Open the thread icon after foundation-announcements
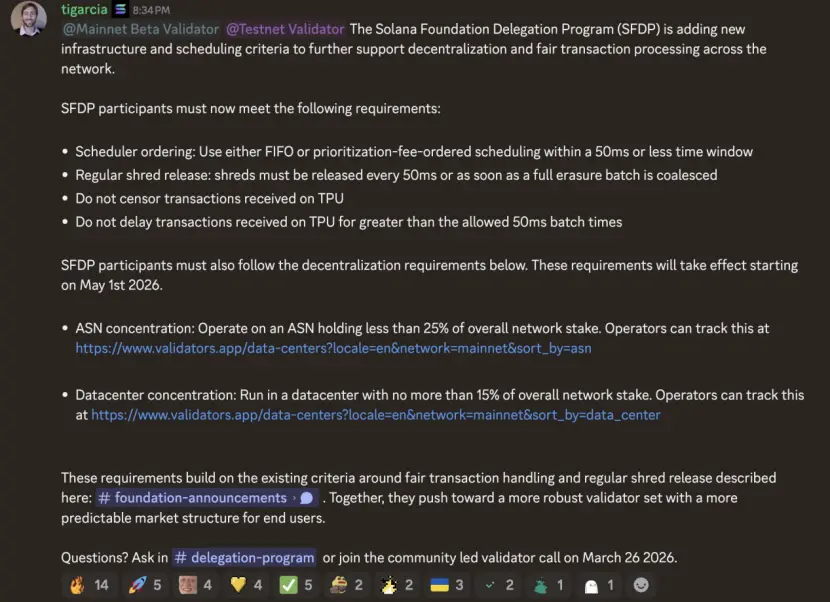Screen dimensions: 830x602 pyautogui.click(x=306, y=498)
